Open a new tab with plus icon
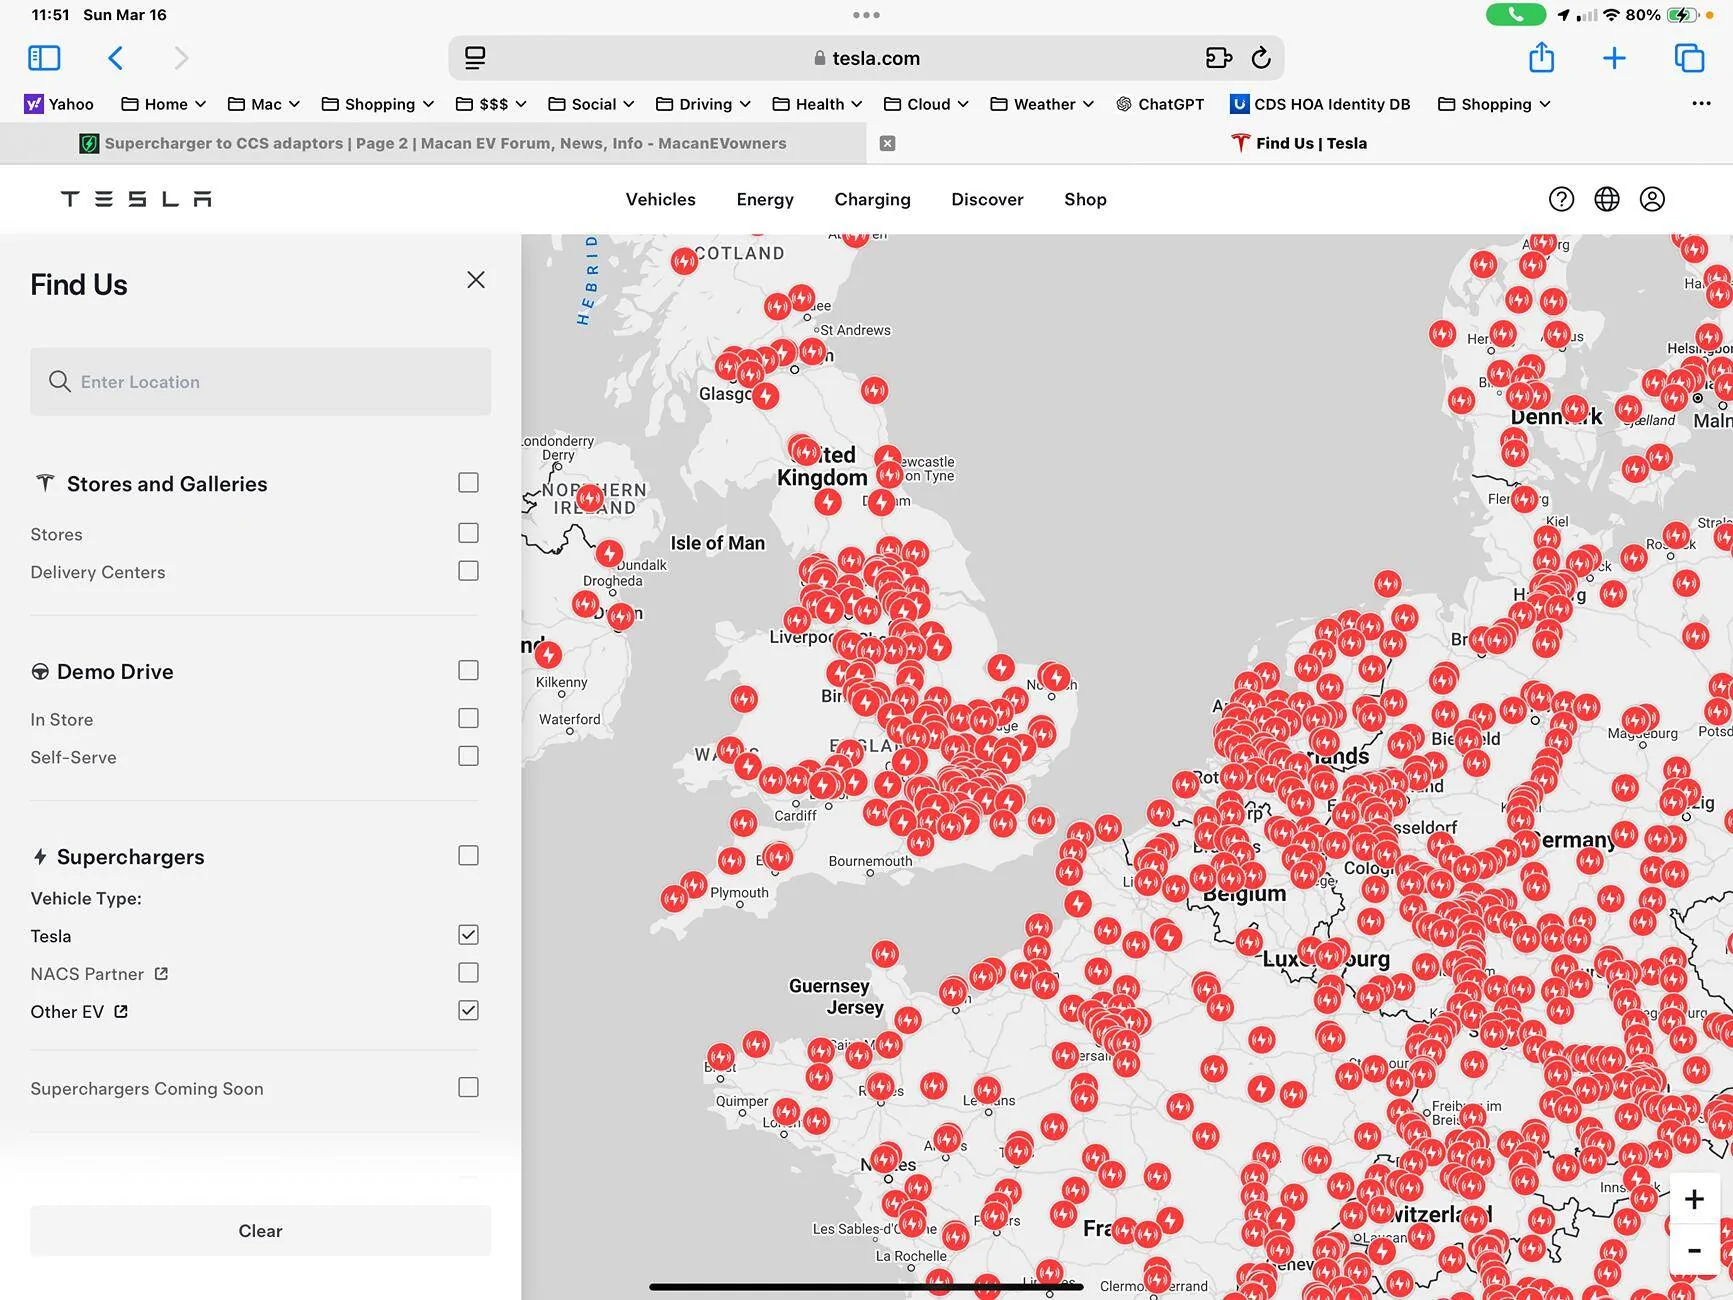Viewport: 1733px width, 1300px height. click(x=1614, y=58)
